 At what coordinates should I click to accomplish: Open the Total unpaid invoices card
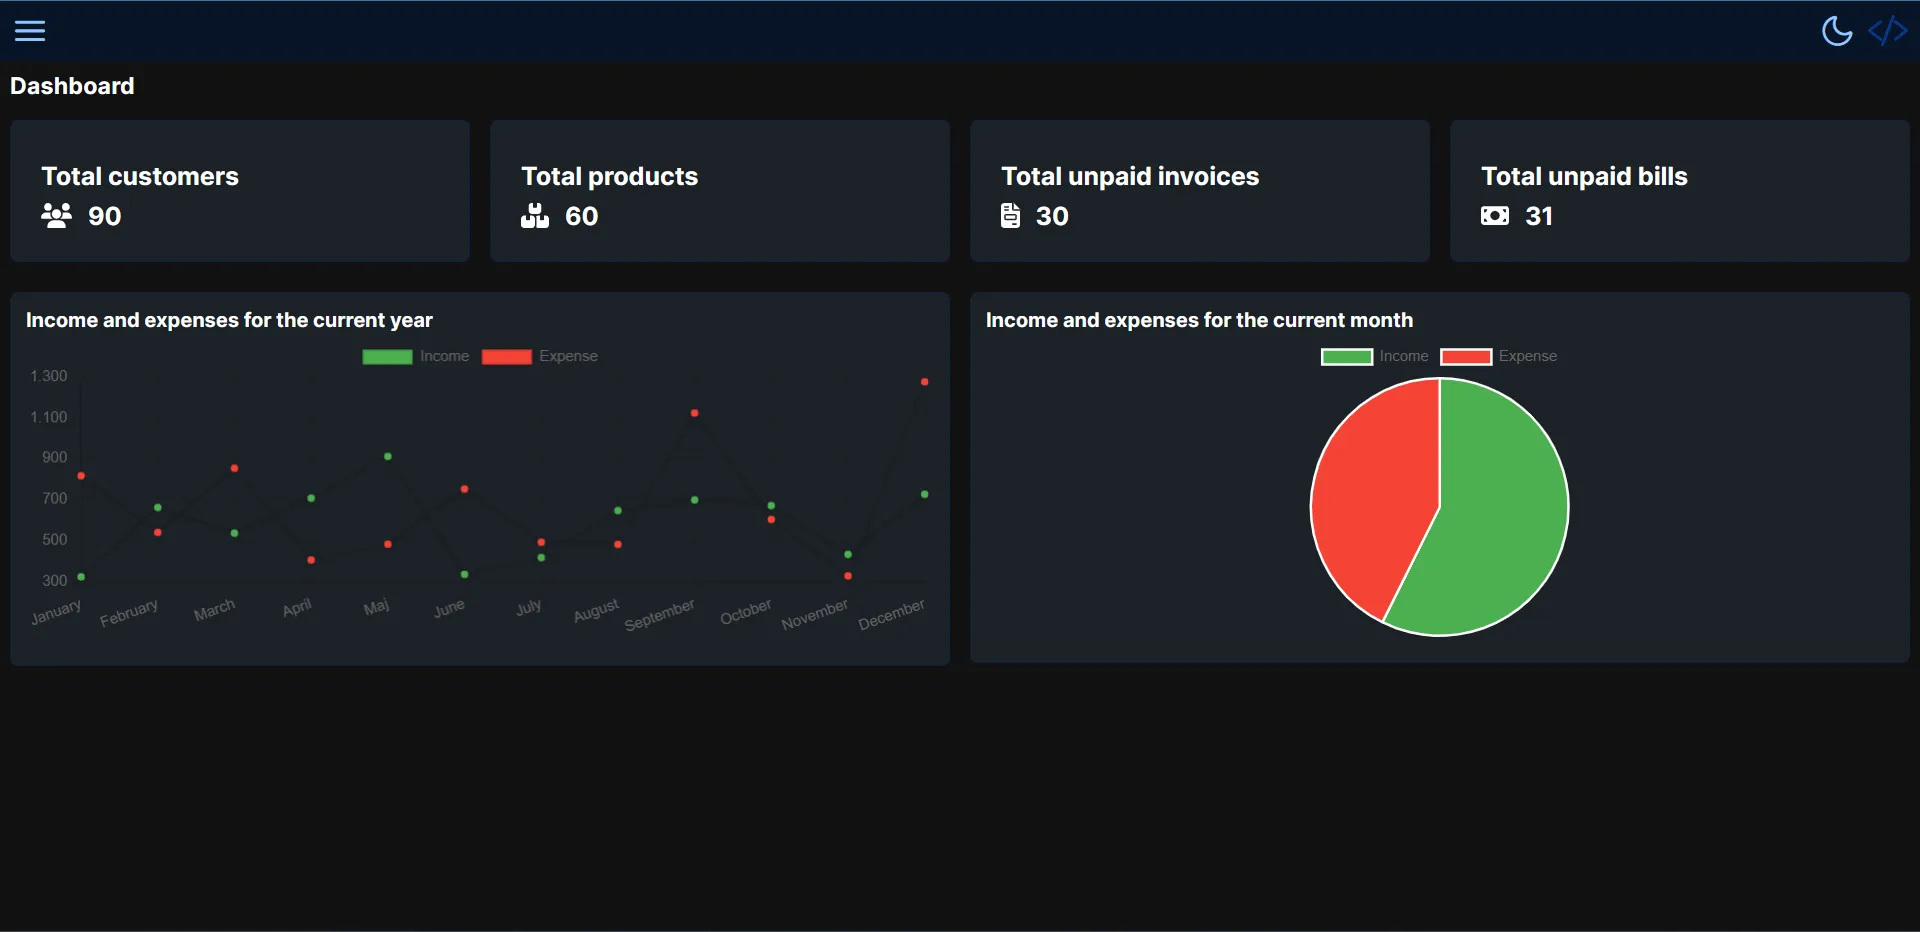(1199, 190)
